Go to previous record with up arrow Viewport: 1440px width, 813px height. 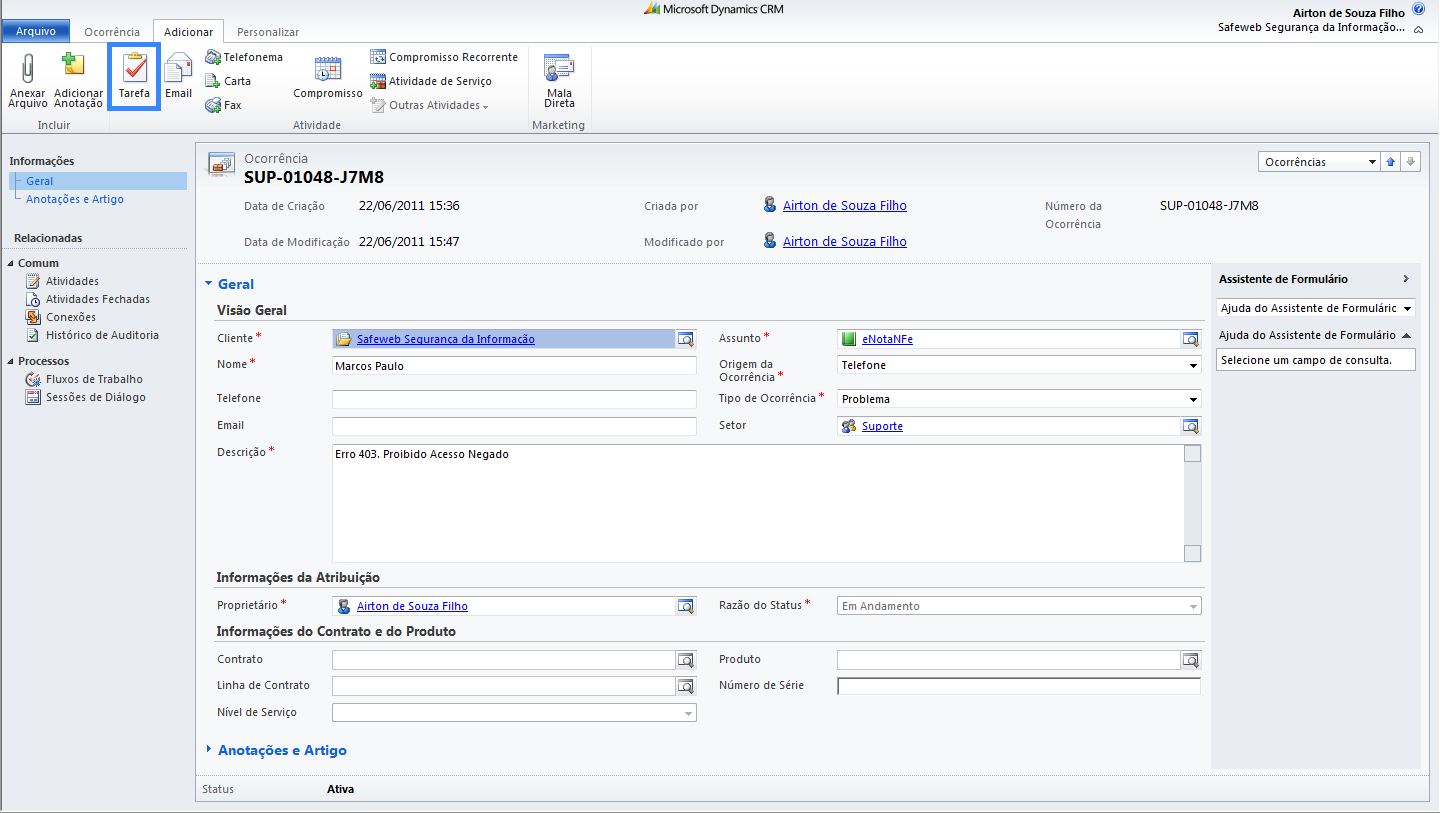pos(1390,162)
